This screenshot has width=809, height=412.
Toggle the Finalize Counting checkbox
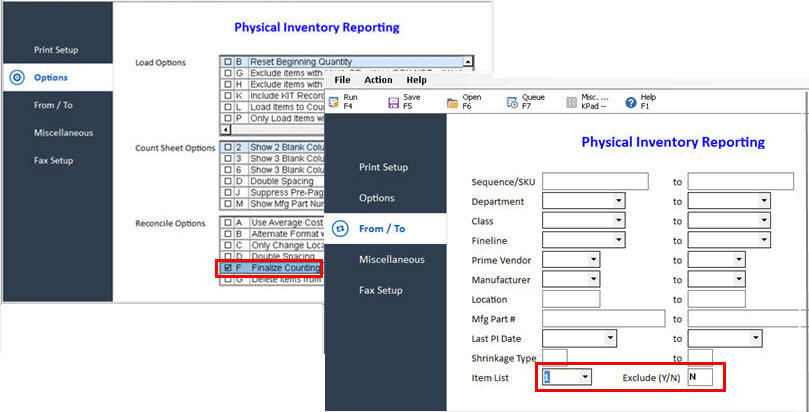[x=228, y=268]
